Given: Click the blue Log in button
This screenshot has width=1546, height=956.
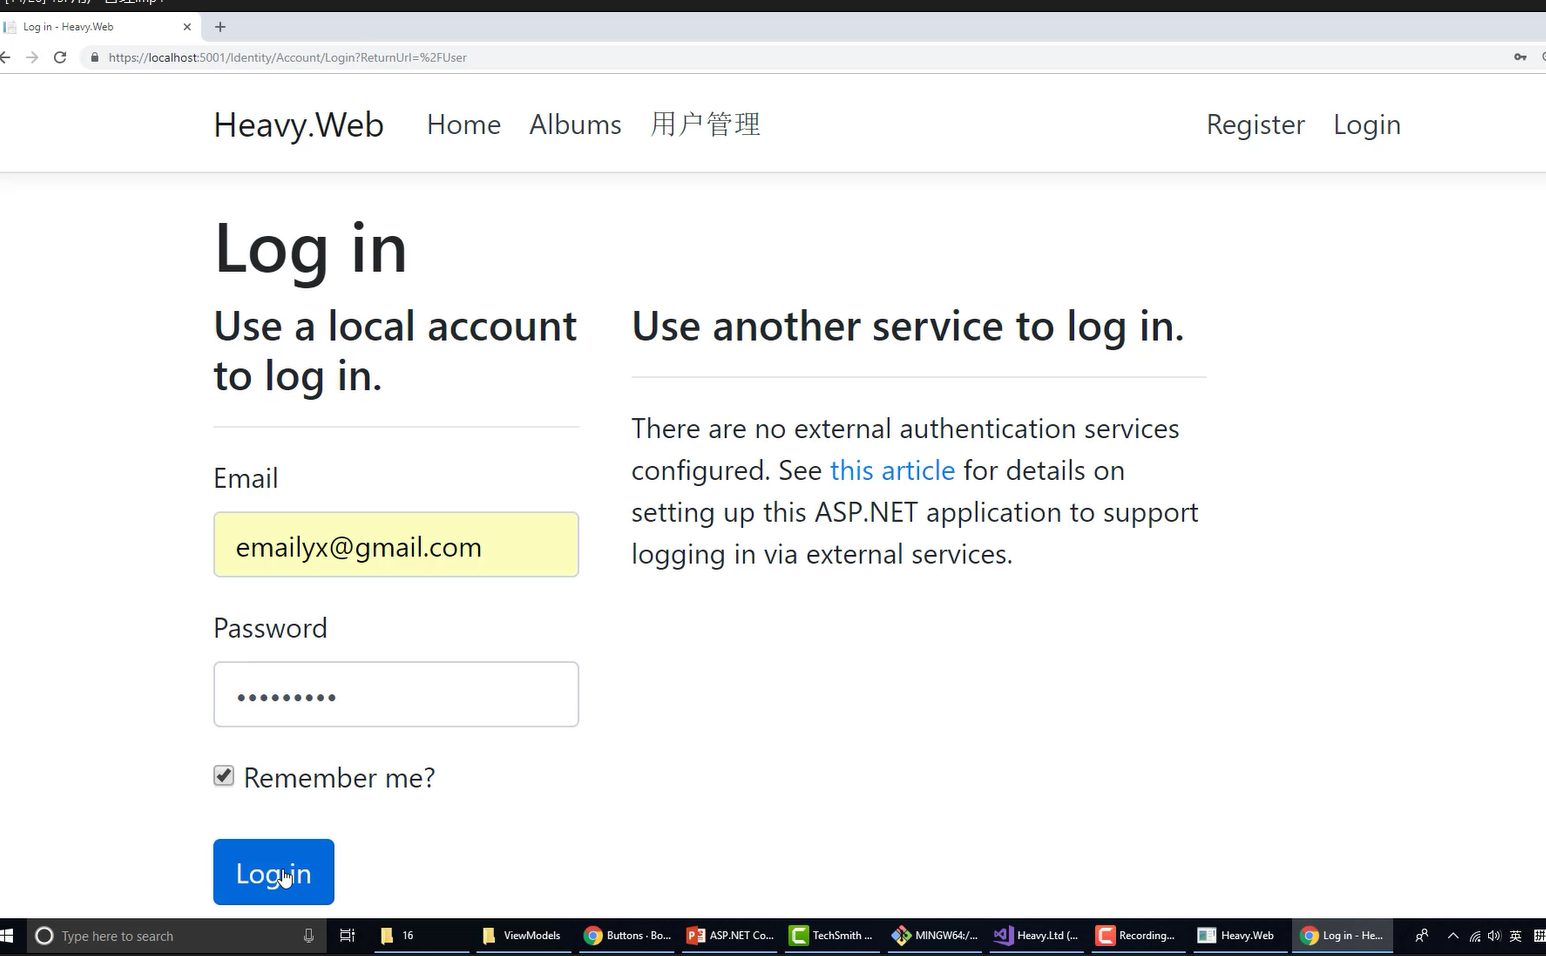Looking at the screenshot, I should [x=273, y=872].
